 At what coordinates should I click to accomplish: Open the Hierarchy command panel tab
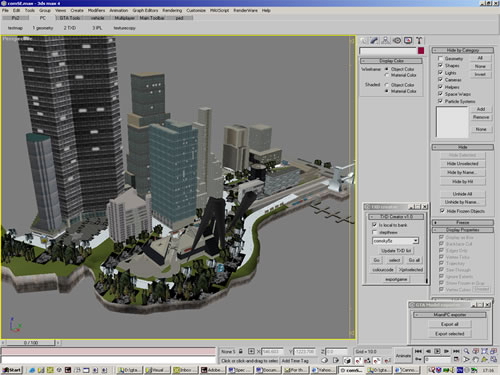pyautogui.click(x=386, y=41)
